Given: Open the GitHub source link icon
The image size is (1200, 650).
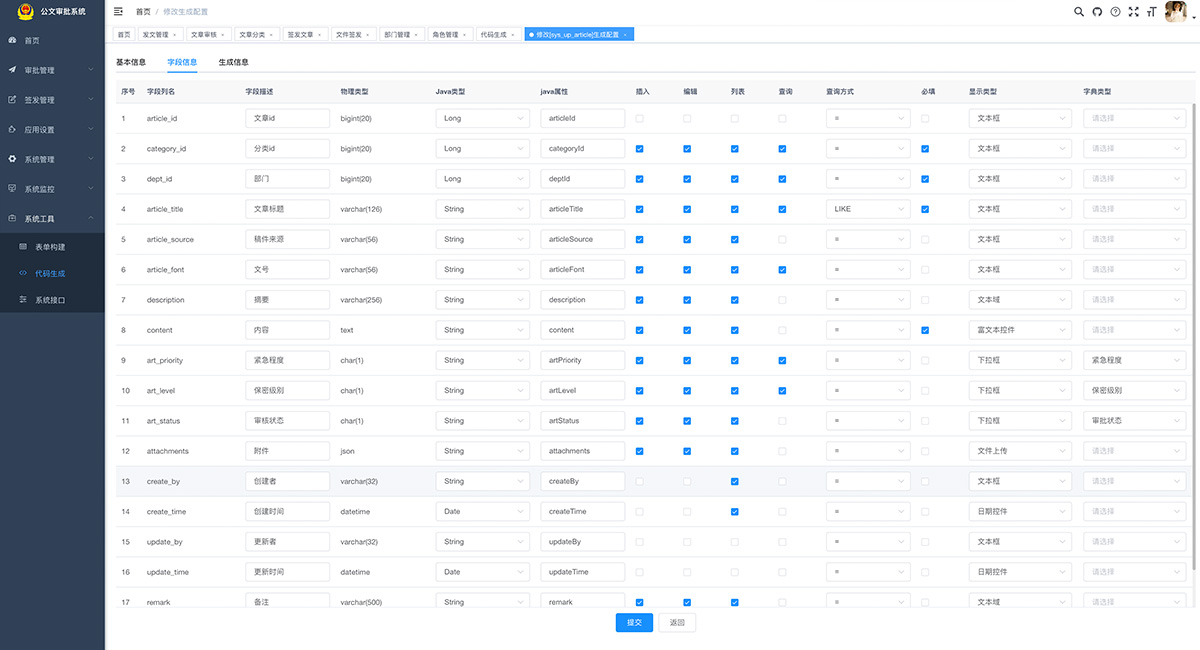Looking at the screenshot, I should [1097, 12].
